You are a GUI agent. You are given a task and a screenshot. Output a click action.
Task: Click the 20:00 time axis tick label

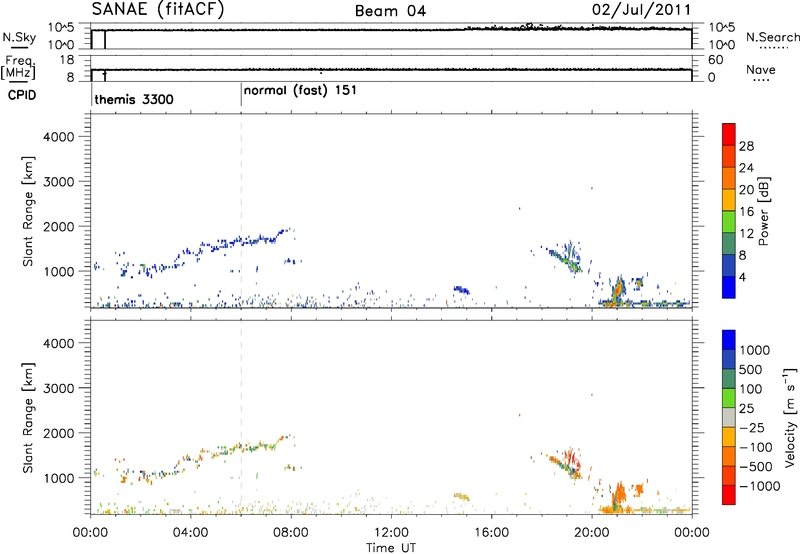pos(592,533)
